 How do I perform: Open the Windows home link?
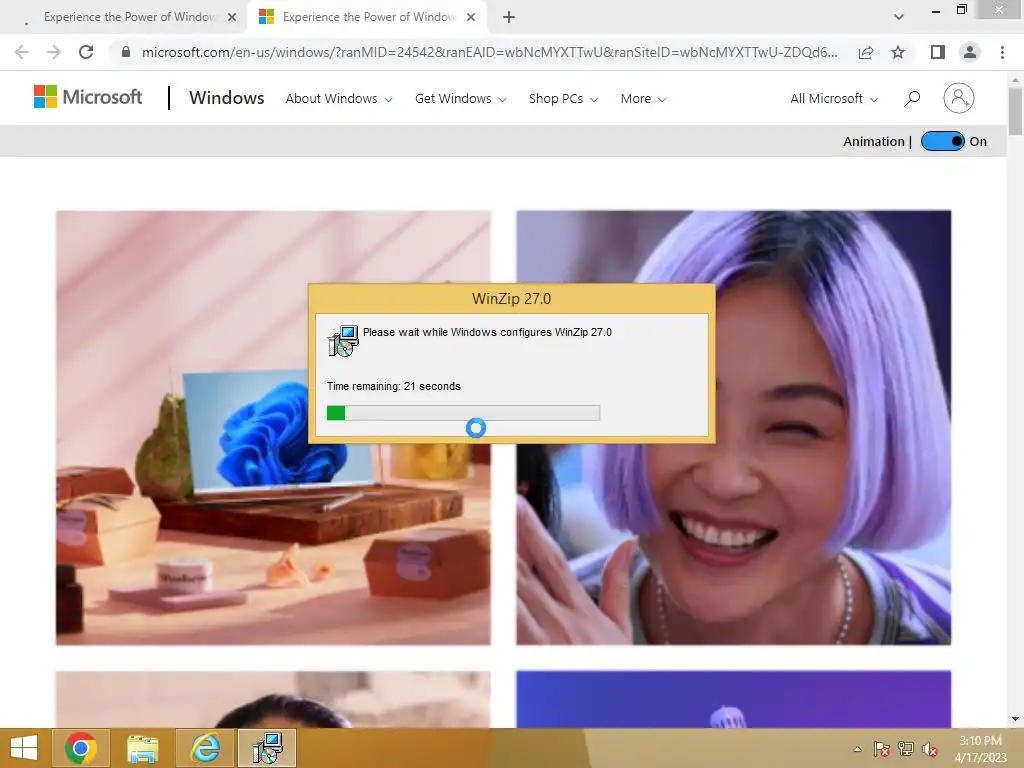pyautogui.click(x=227, y=98)
